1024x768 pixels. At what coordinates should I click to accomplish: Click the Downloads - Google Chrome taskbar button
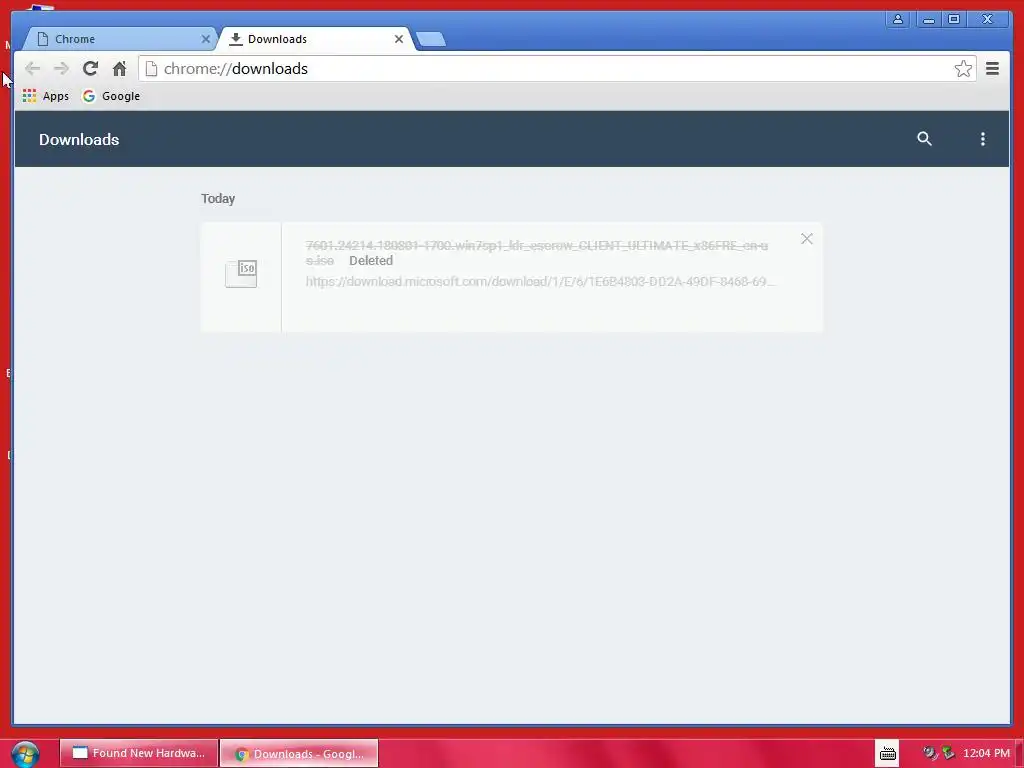coord(298,754)
